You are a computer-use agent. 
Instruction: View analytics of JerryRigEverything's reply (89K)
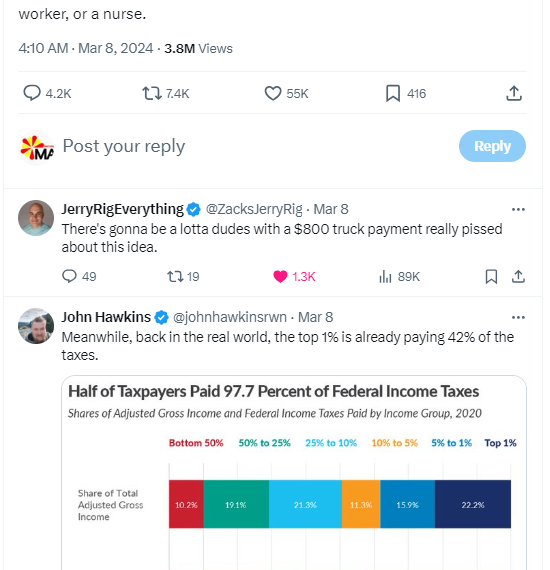399,277
